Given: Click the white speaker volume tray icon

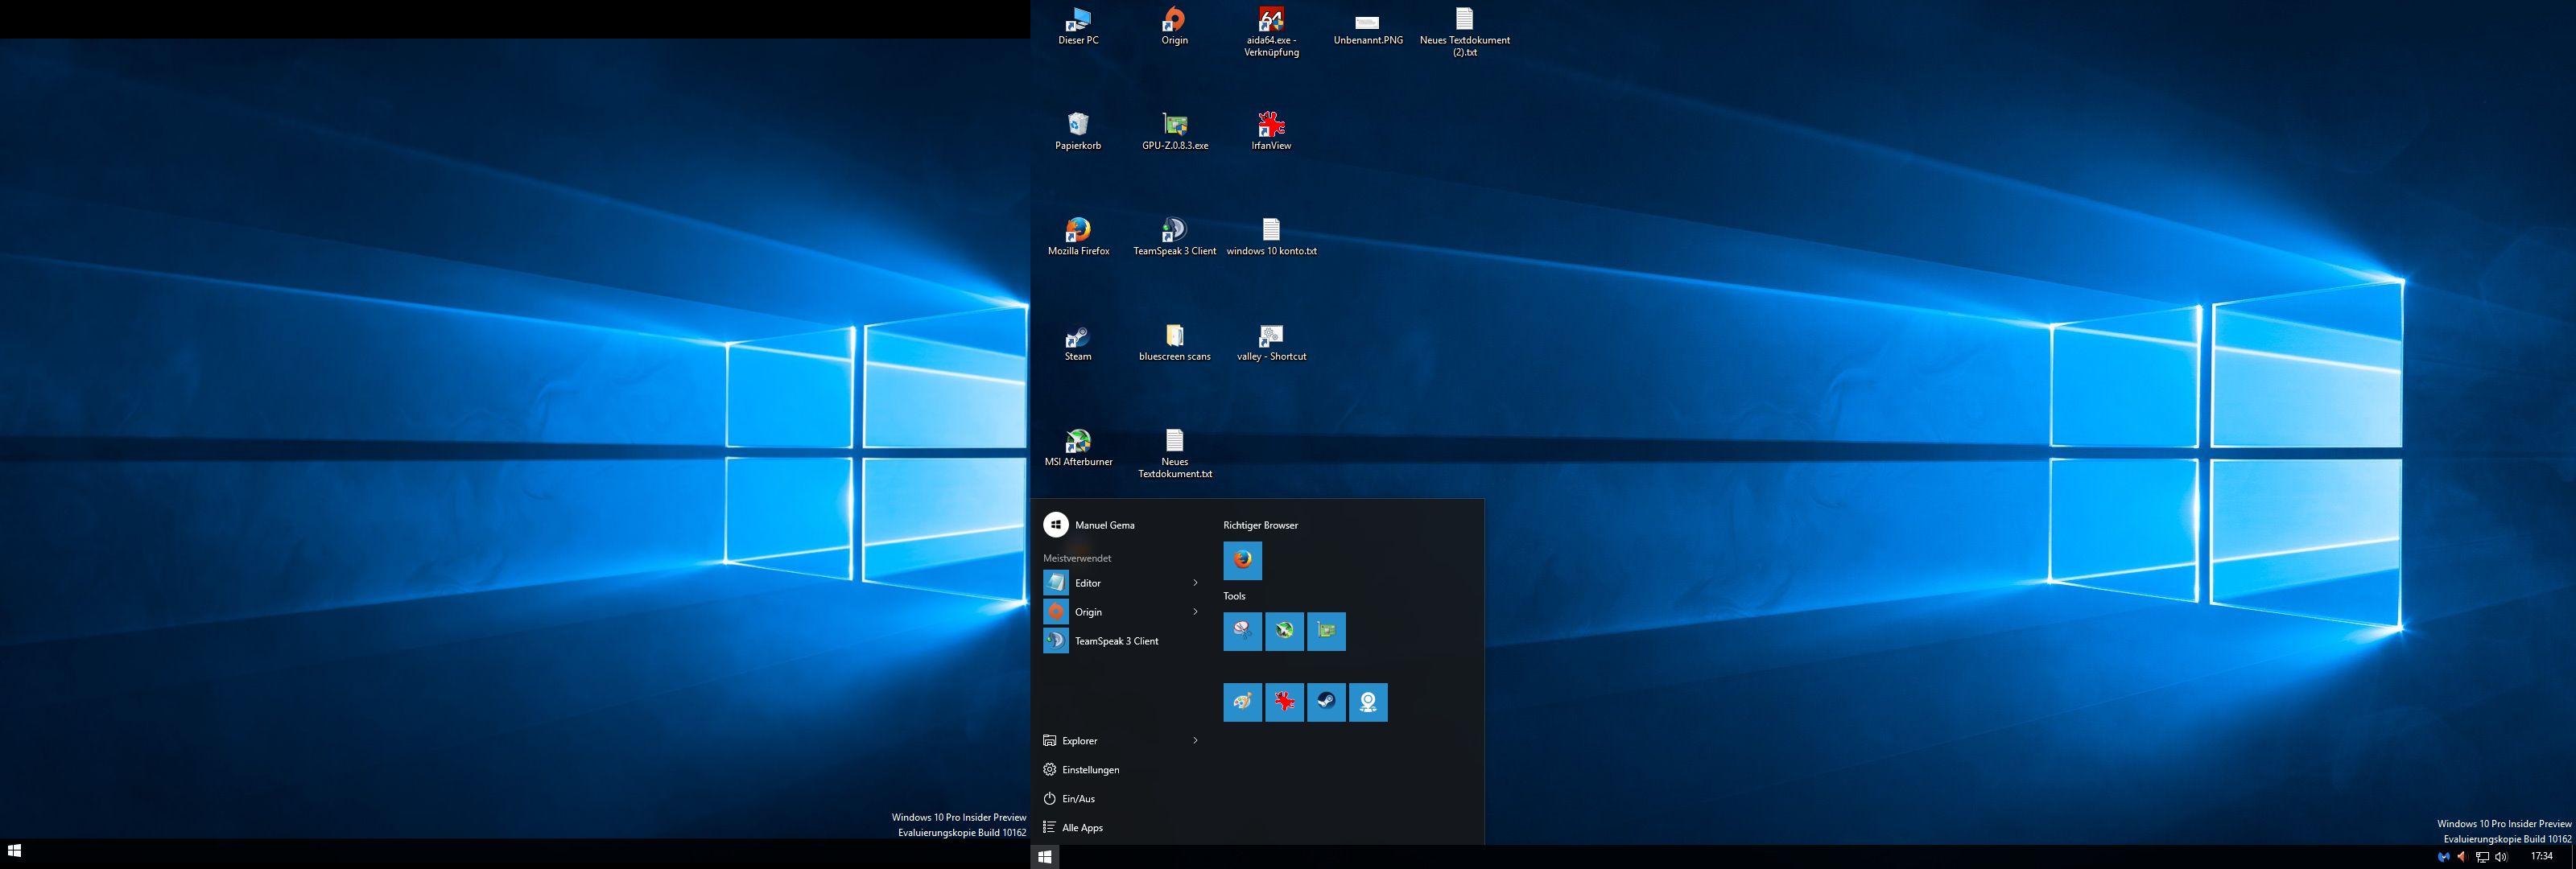Looking at the screenshot, I should 2501,857.
